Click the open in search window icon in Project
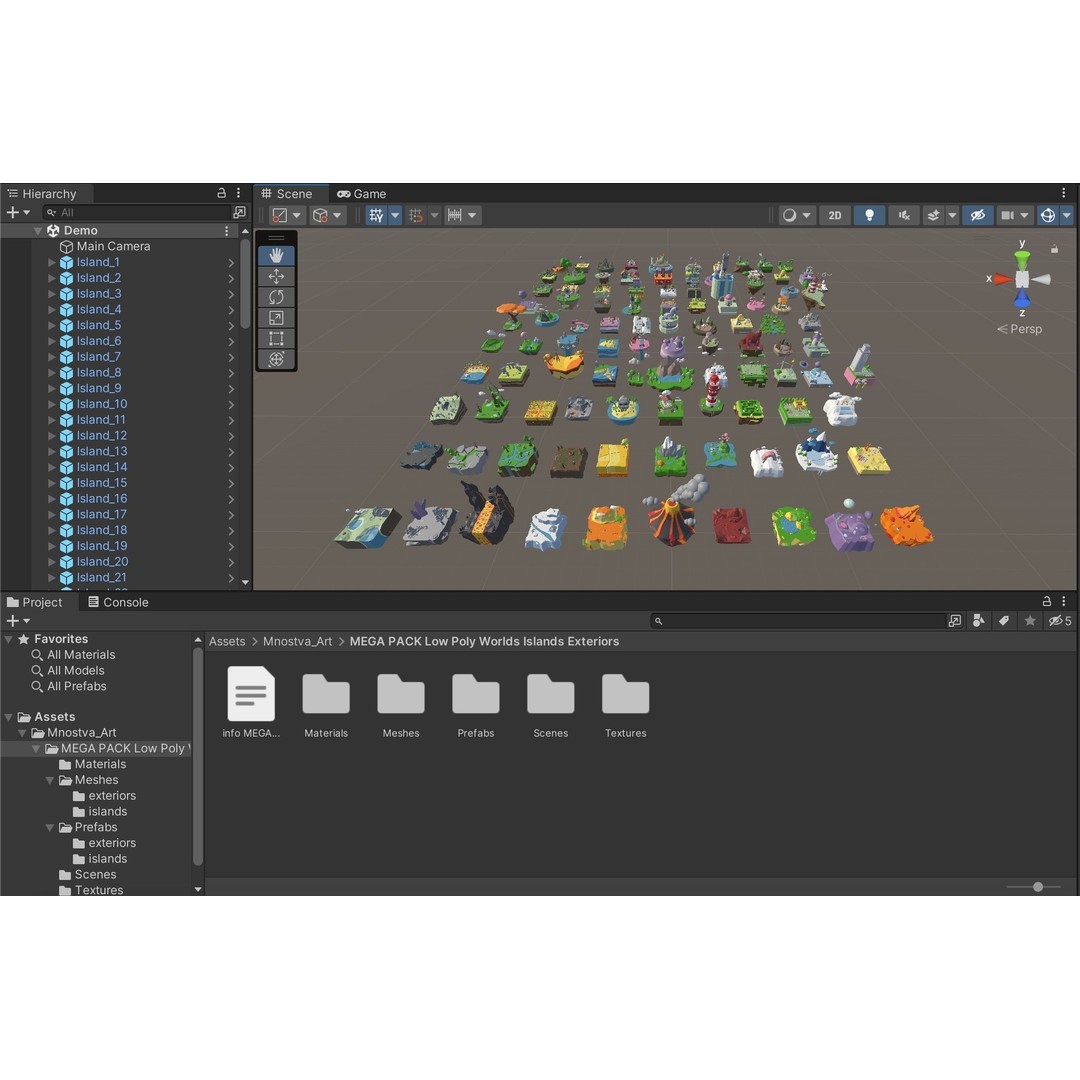 [955, 621]
